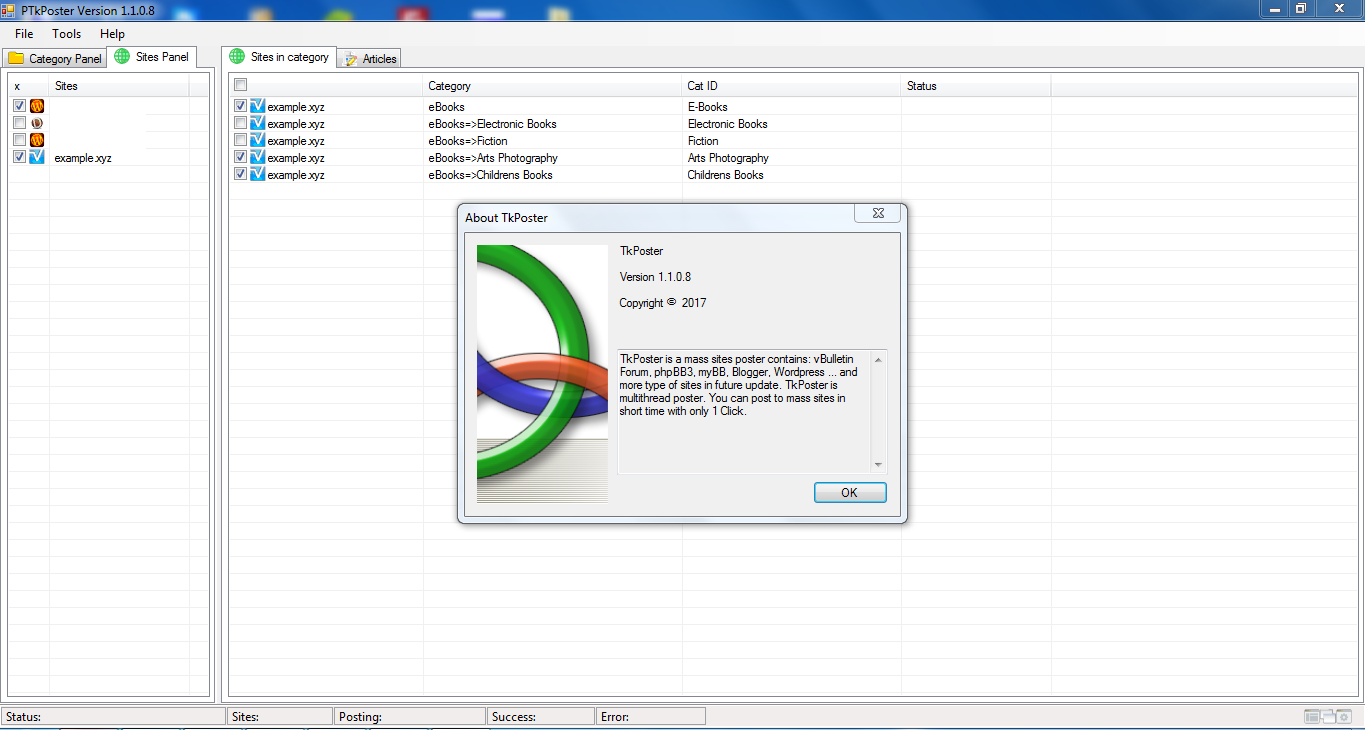Select the Sites Panel tab
The width and height of the screenshot is (1365, 730).
(152, 57)
